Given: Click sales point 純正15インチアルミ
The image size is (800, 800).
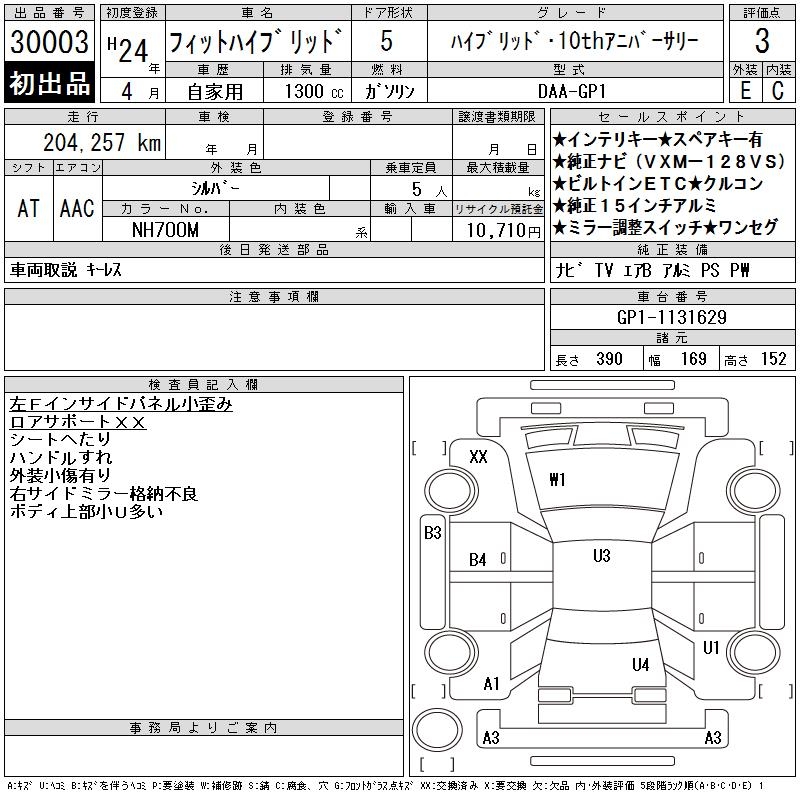Looking at the screenshot, I should point(635,205).
